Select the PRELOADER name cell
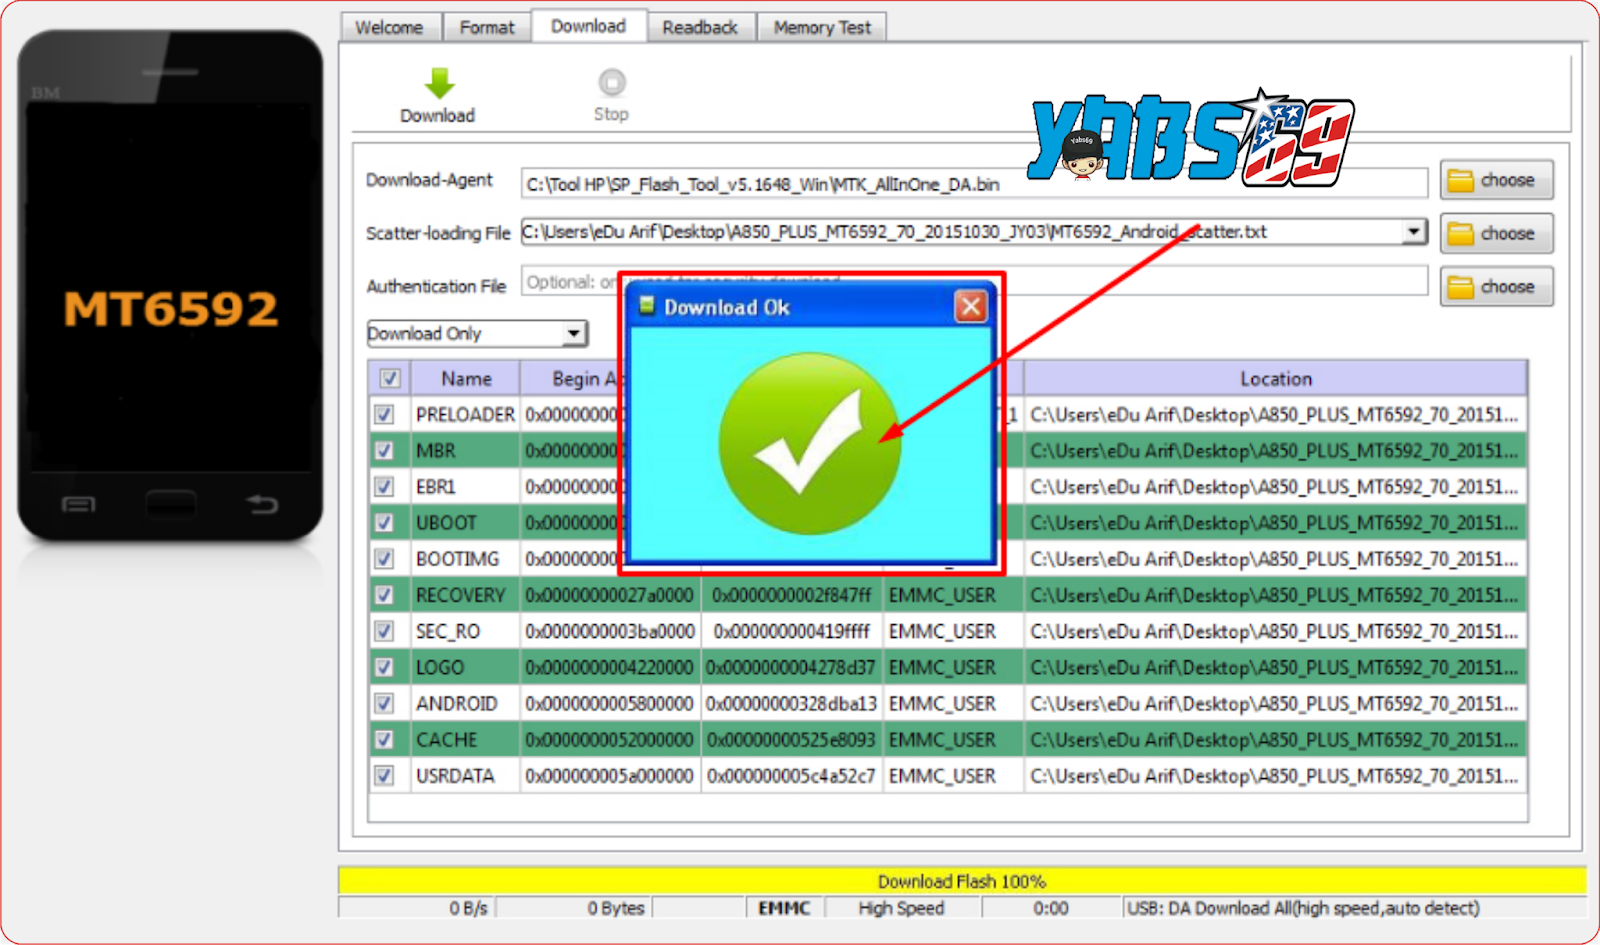Viewport: 1600px width, 945px height. 465,414
